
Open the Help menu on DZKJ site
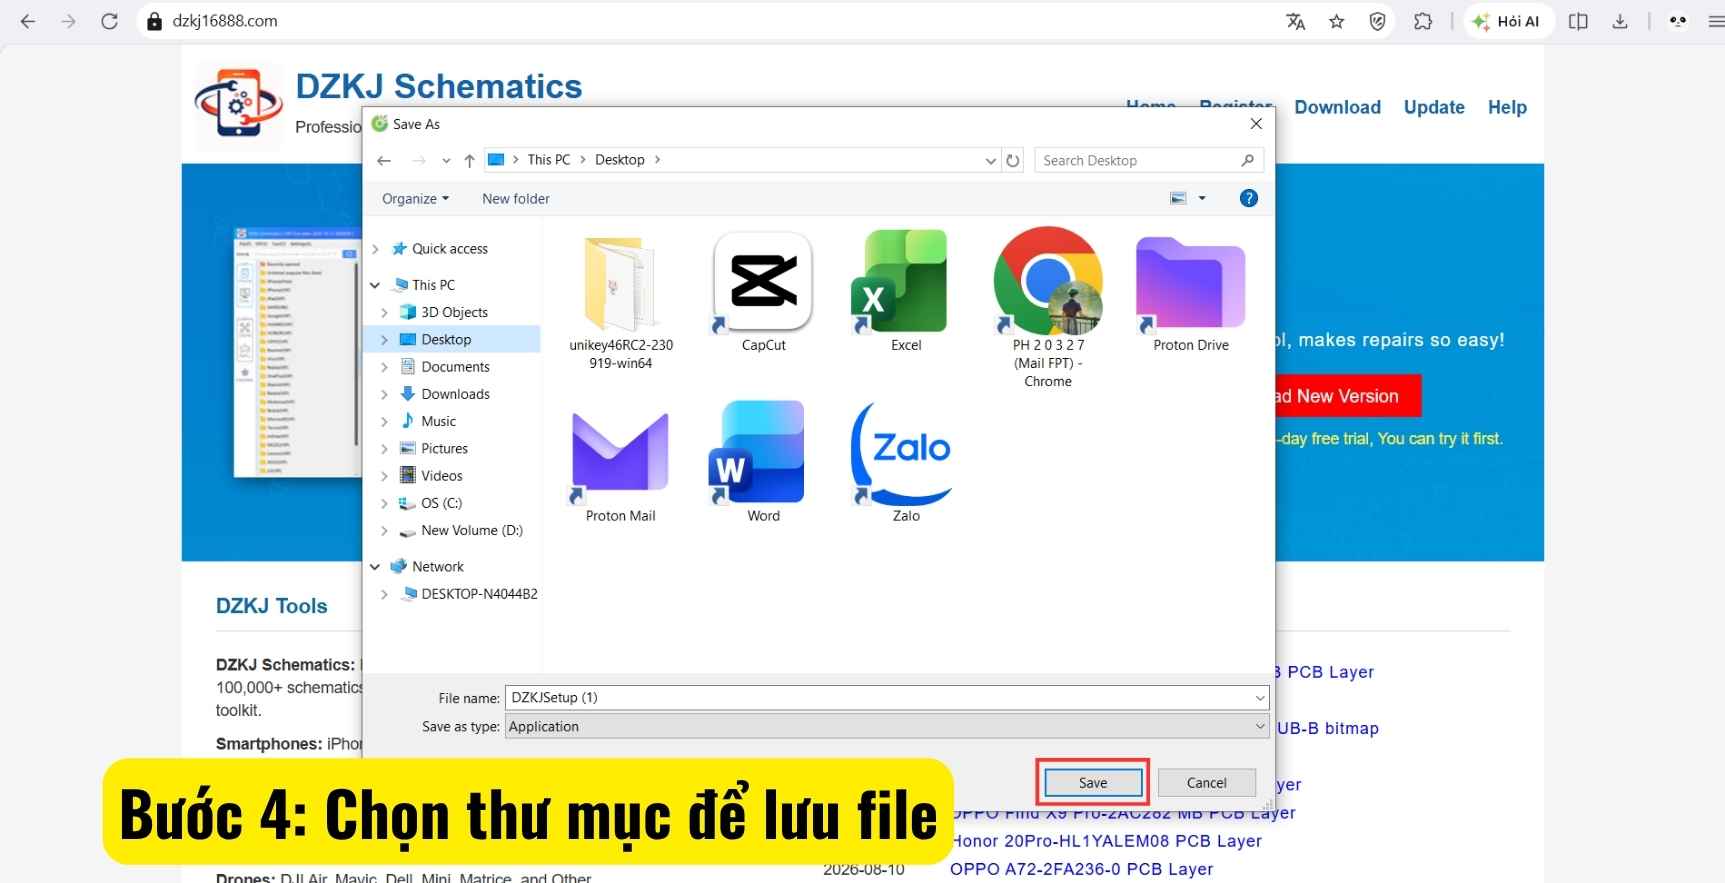click(x=1507, y=108)
